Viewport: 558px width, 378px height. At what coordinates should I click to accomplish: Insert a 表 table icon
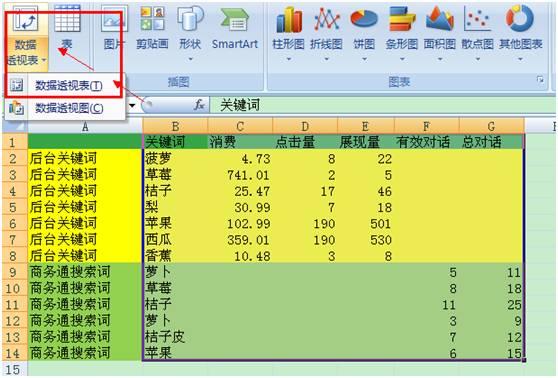67,28
